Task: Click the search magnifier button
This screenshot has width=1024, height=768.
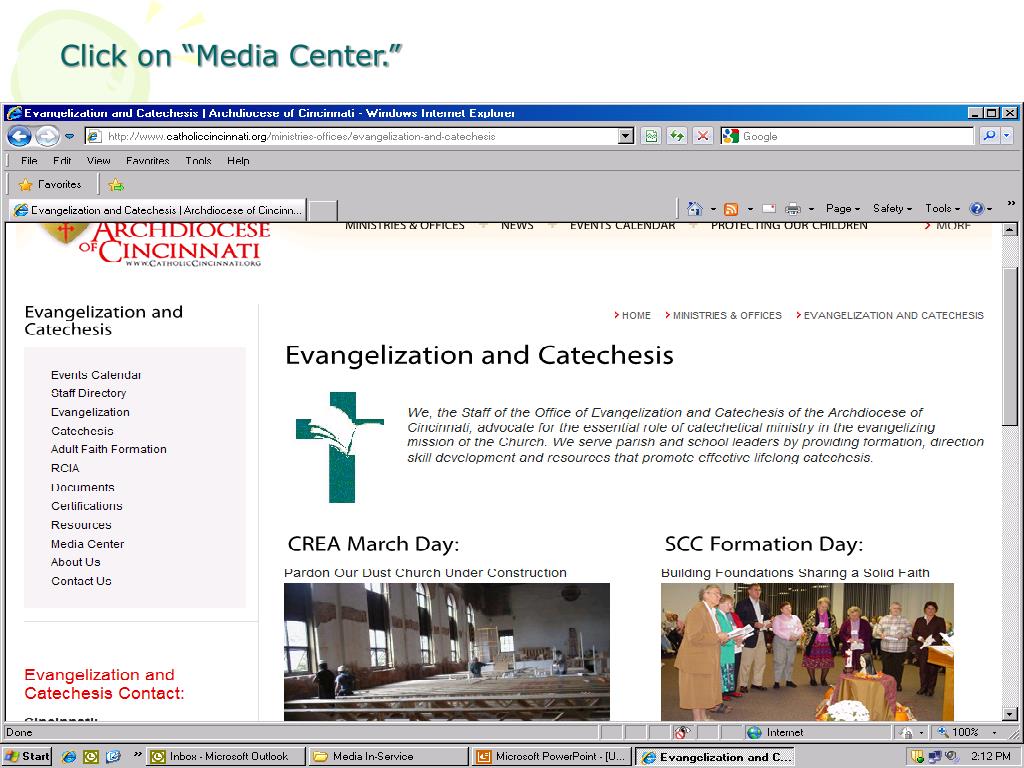Action: pyautogui.click(x=990, y=136)
